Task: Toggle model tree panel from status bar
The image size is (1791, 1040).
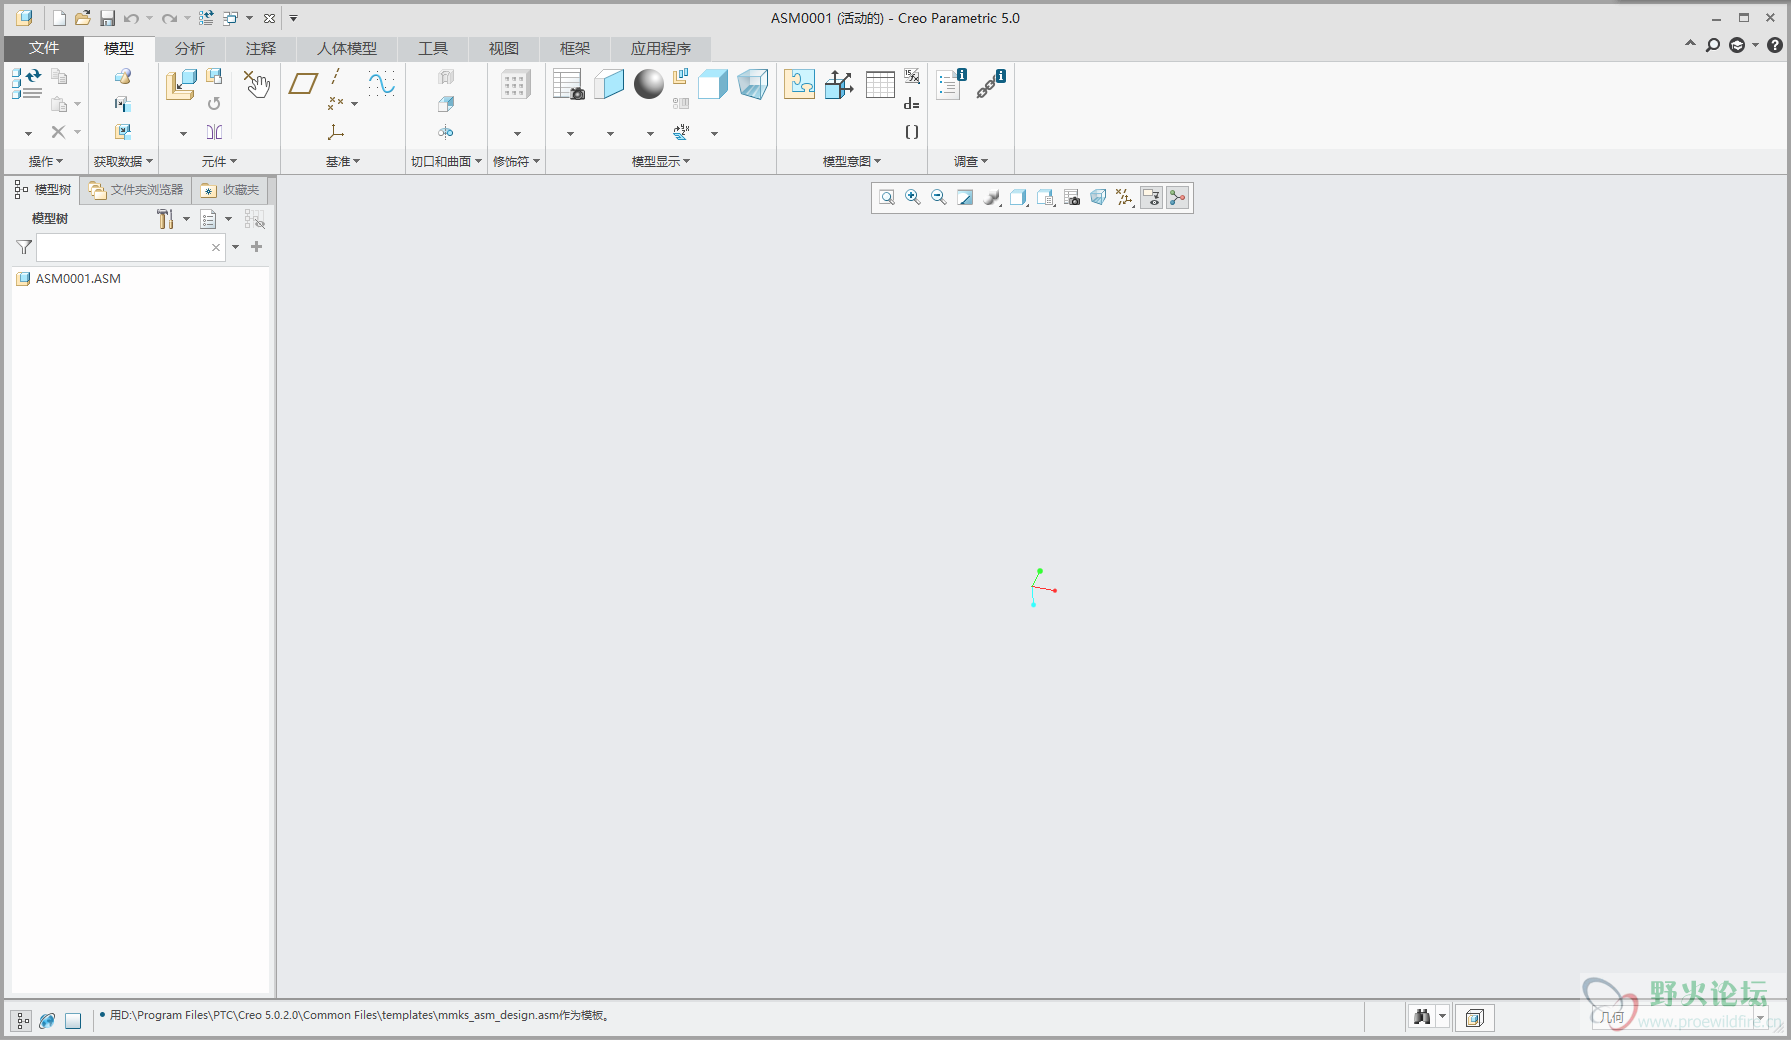Action: [21, 1021]
